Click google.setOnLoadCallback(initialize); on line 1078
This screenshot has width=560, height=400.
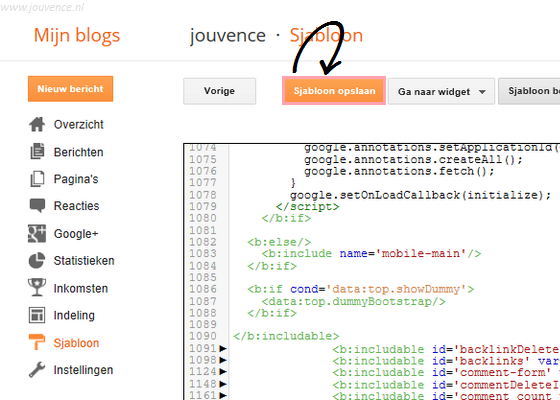tap(421, 195)
